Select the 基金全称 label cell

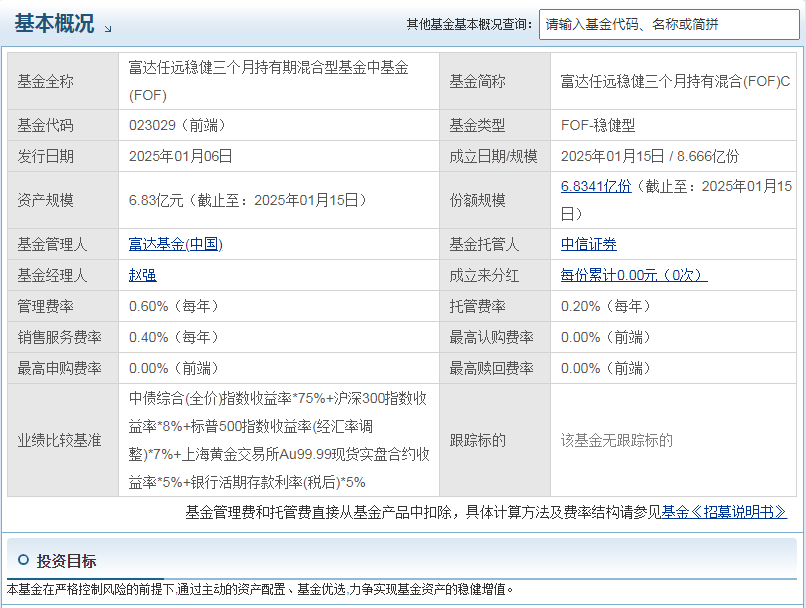[x=63, y=81]
